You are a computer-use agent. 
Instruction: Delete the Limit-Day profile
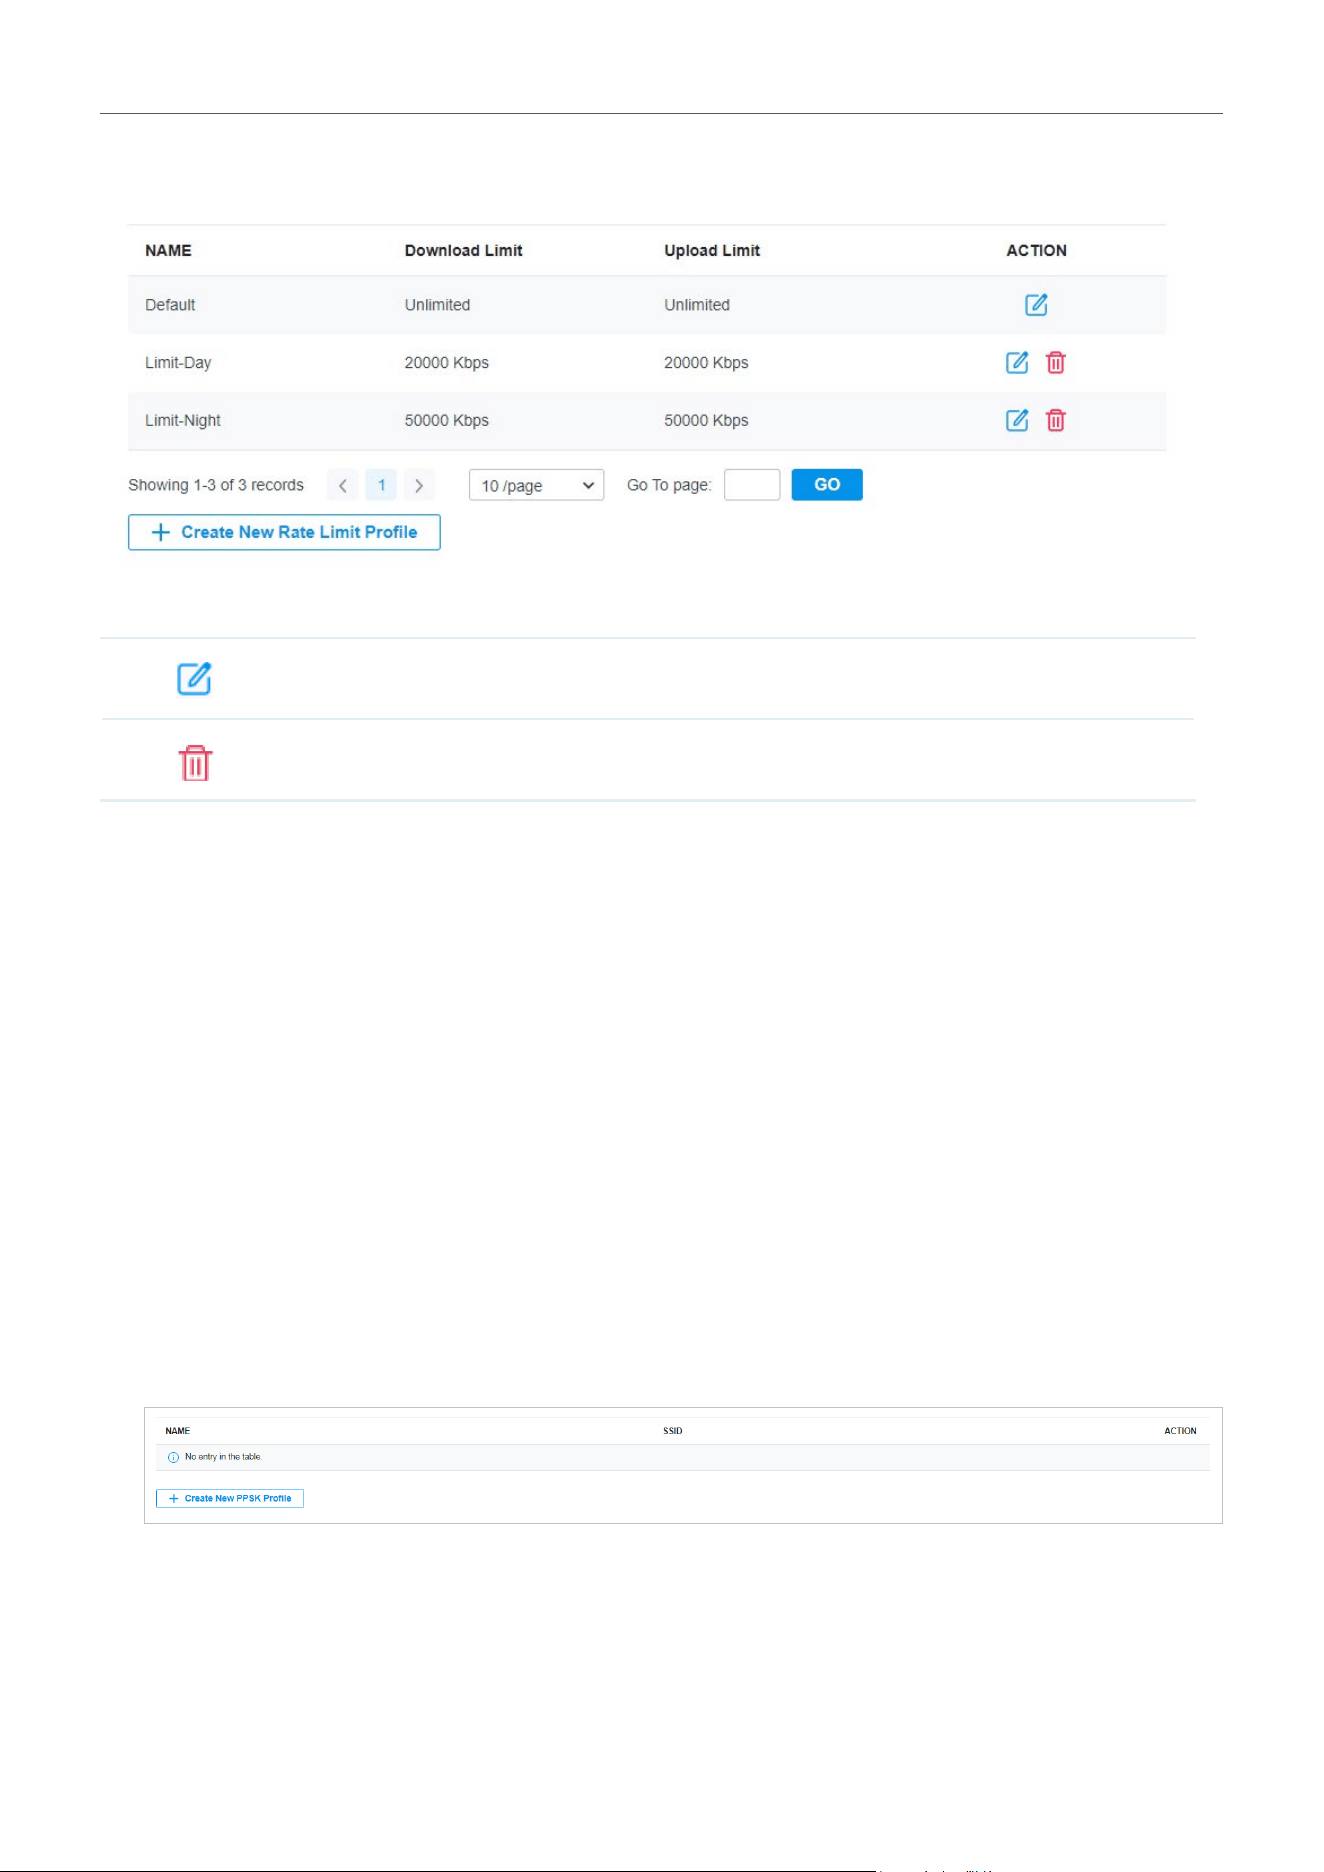(x=1056, y=363)
